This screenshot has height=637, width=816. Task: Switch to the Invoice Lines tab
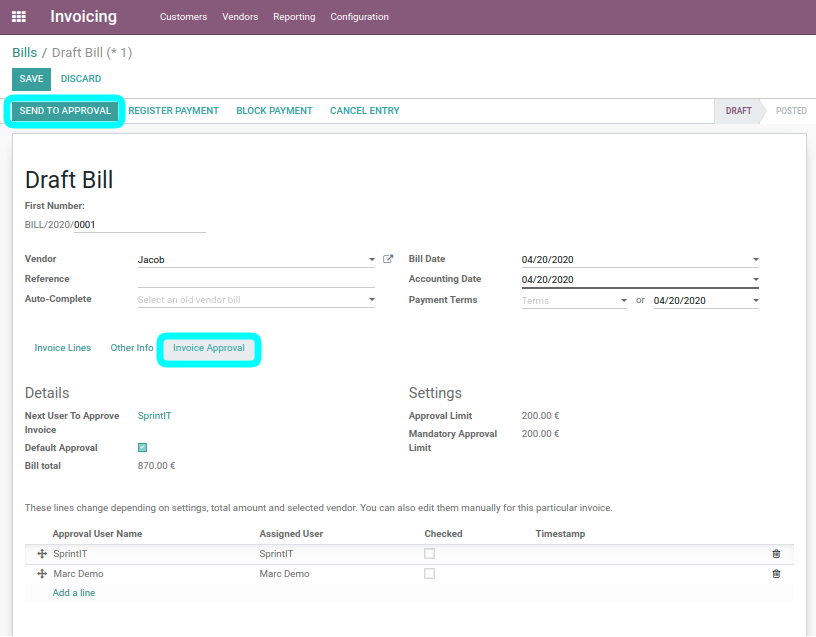(63, 348)
